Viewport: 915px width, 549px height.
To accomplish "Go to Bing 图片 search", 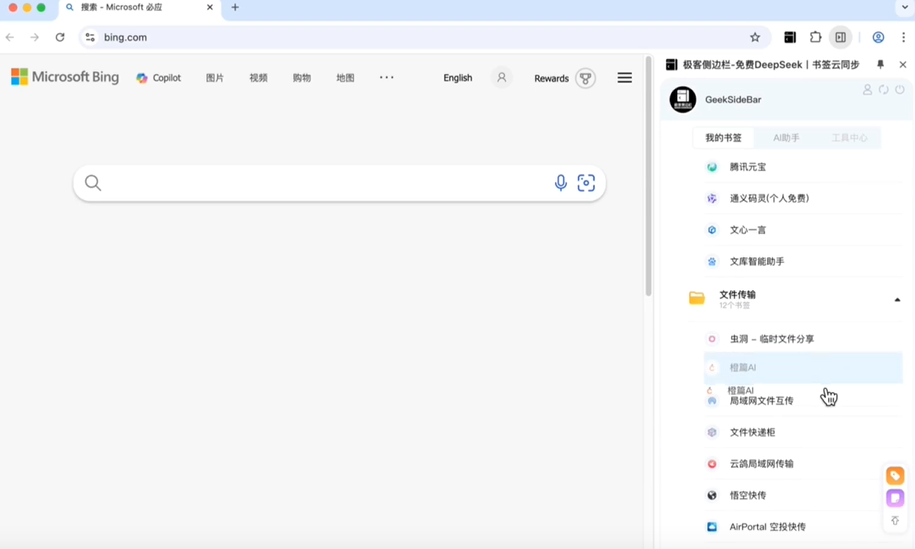I will tap(215, 78).
